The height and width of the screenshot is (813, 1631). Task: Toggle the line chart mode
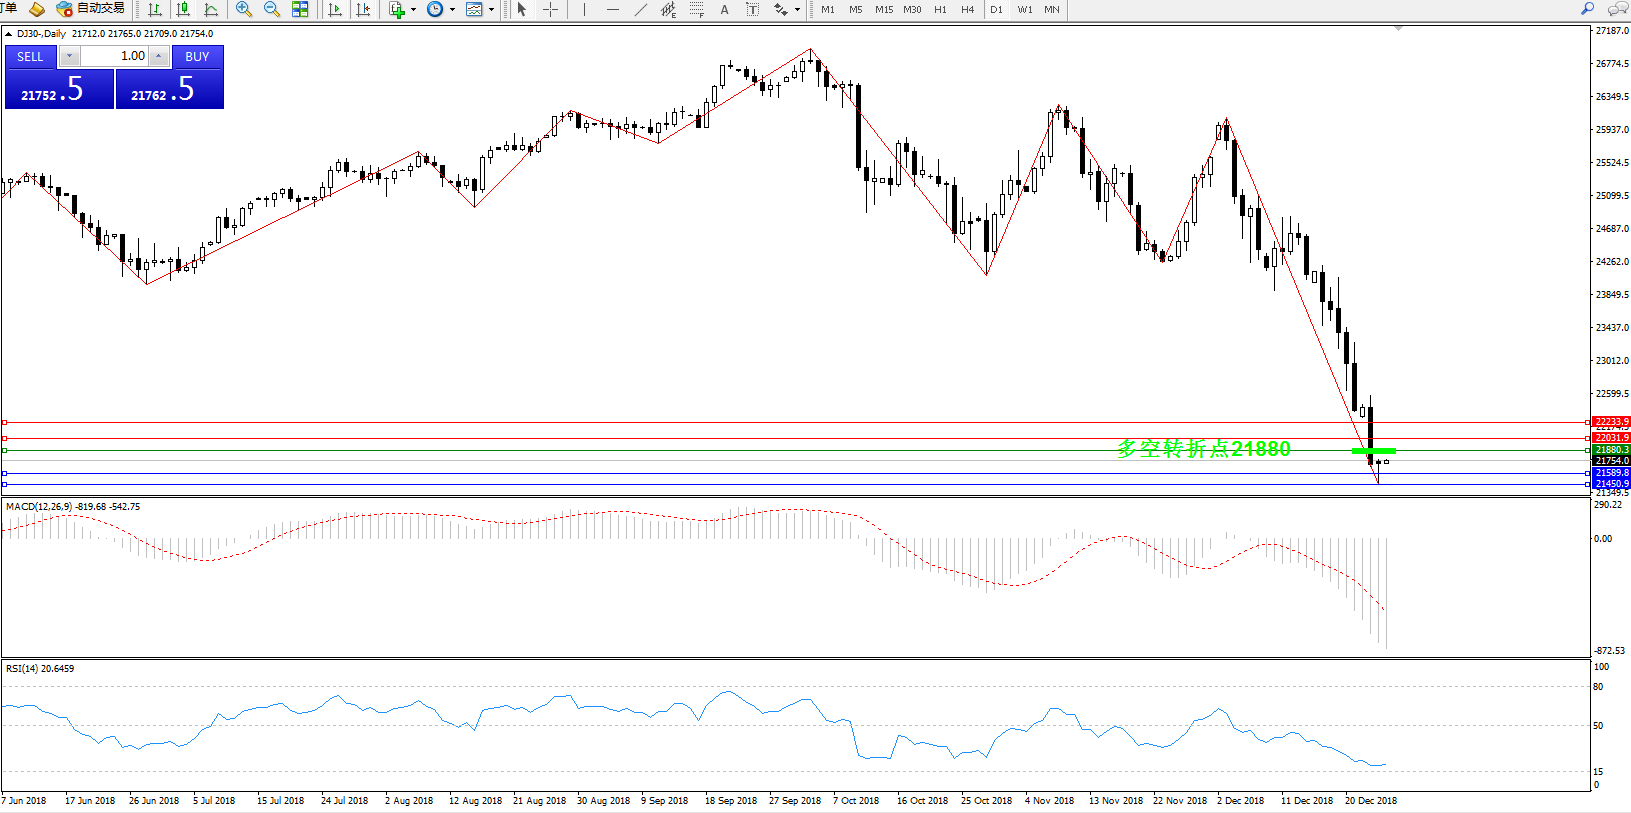[x=211, y=9]
